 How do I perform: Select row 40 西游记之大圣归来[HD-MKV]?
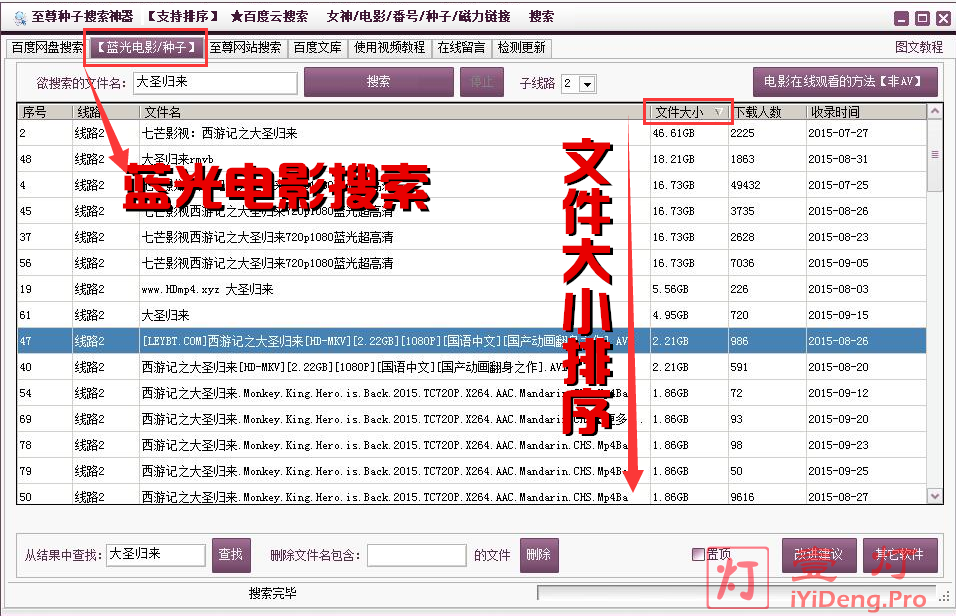[472, 367]
